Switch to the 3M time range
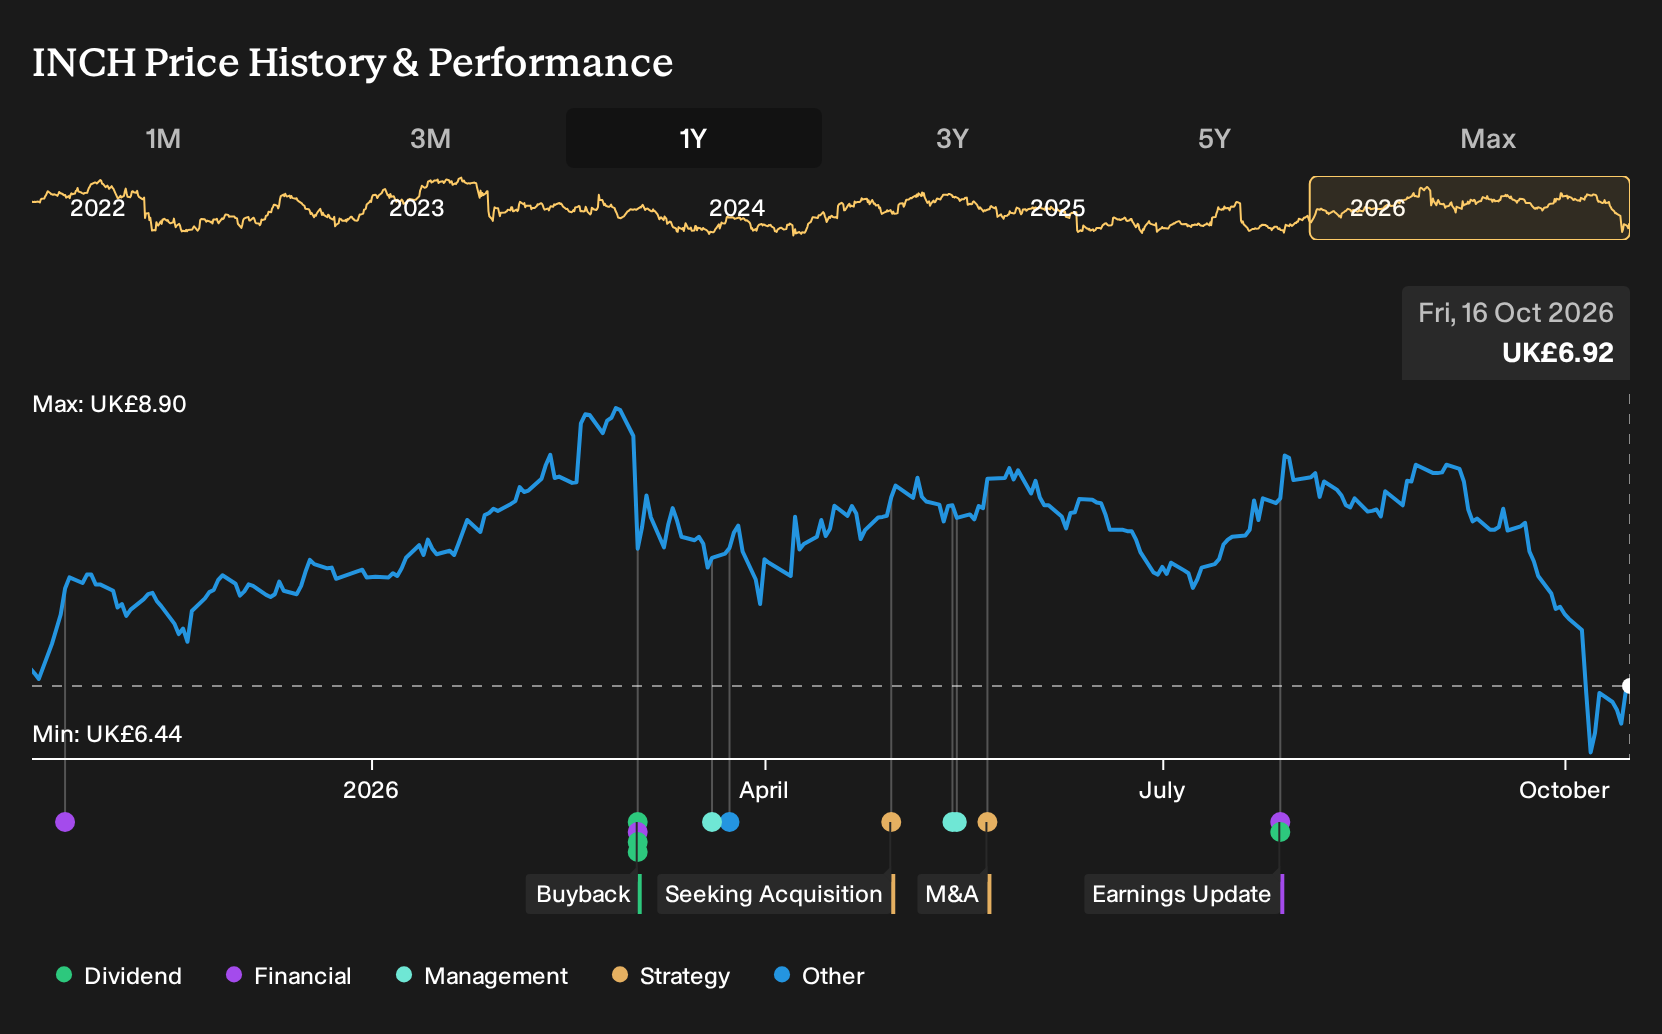The image size is (1662, 1034). [430, 138]
